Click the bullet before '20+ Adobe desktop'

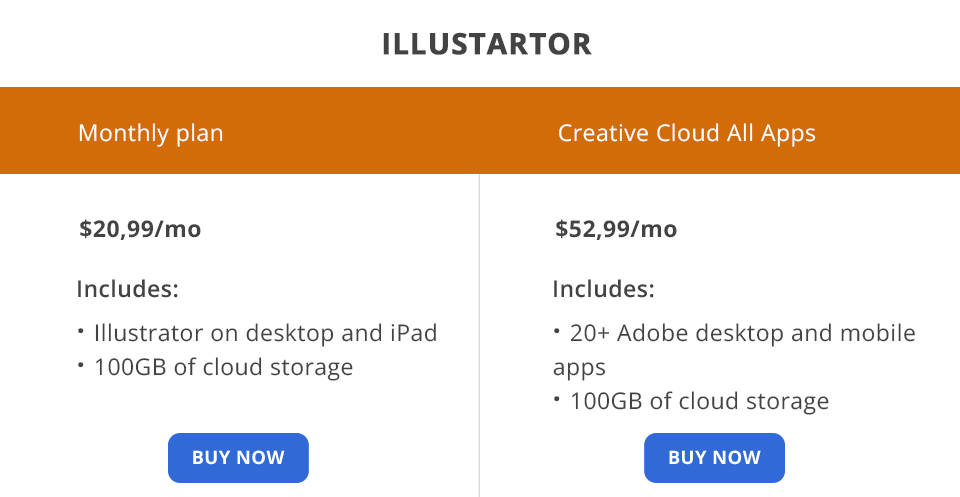557,329
